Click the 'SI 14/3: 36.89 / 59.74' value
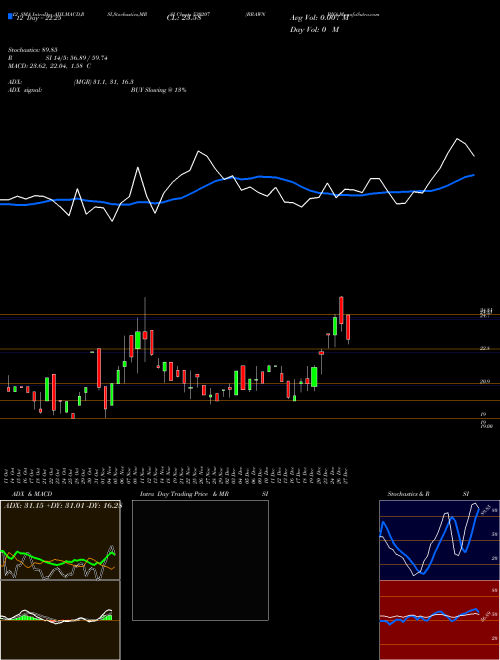500x660 pixels. click(x=77, y=58)
